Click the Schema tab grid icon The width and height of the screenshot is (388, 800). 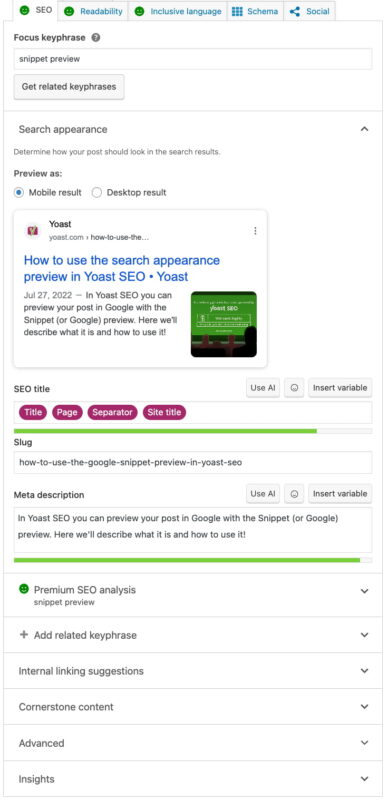coord(237,11)
